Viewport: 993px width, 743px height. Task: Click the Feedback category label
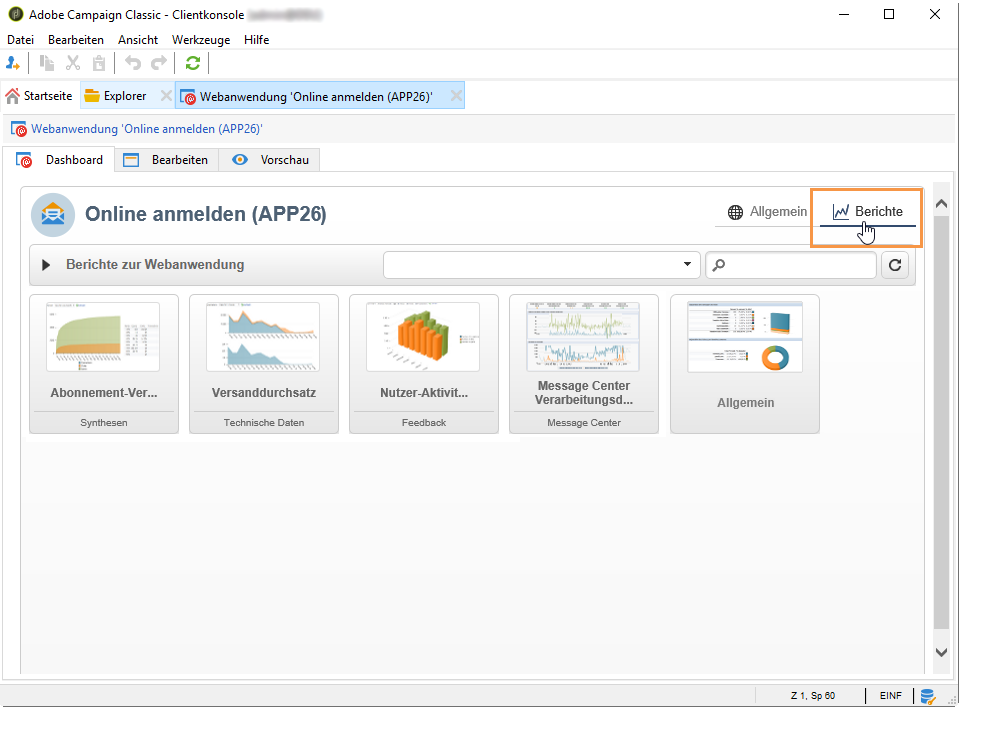click(x=424, y=422)
